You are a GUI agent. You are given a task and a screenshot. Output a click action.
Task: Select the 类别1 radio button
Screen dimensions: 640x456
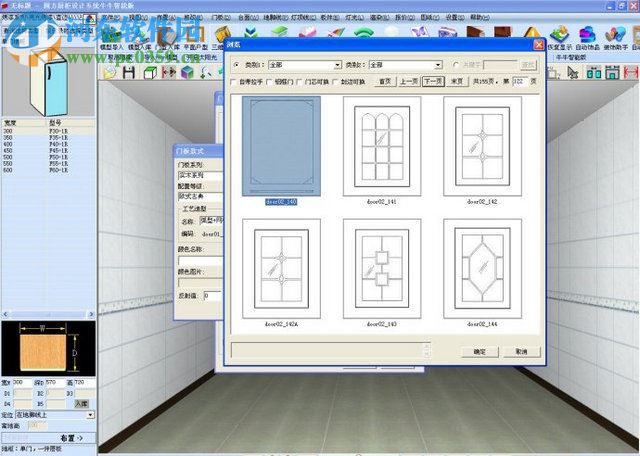(x=236, y=65)
